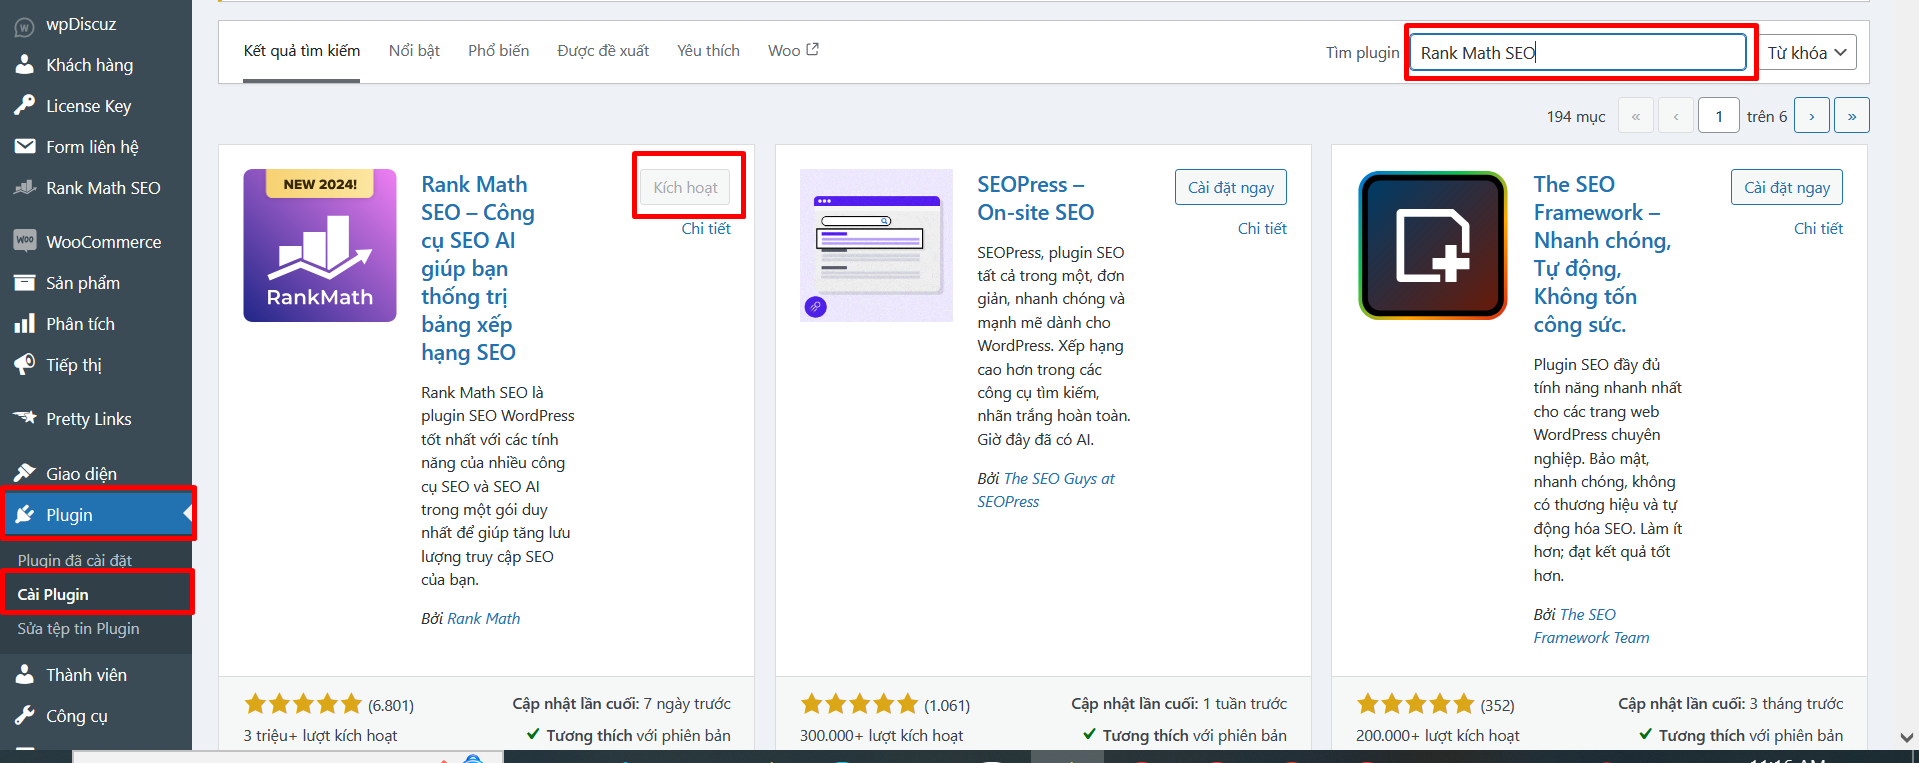Click the 194 mục results count

tap(1576, 117)
